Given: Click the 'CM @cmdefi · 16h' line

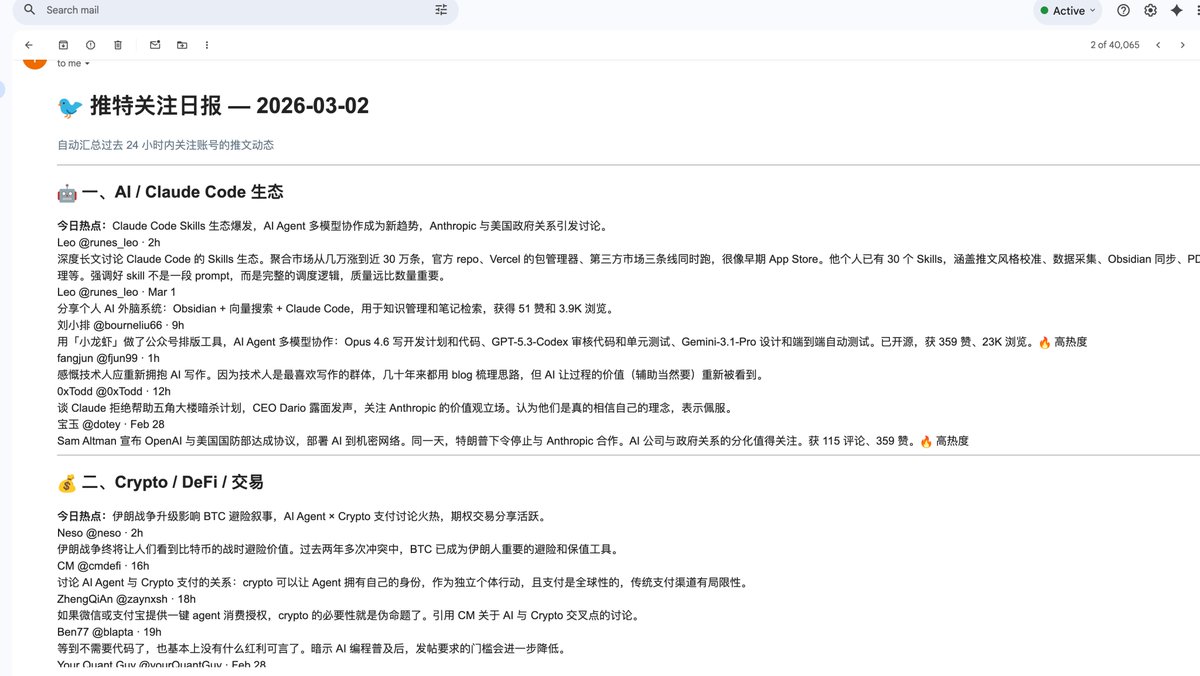Looking at the screenshot, I should click(x=103, y=566).
